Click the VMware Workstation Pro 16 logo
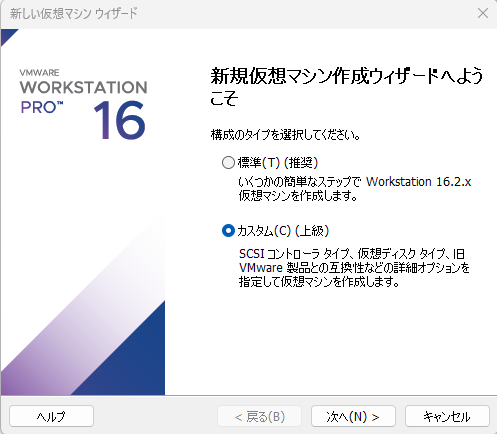The image size is (497, 434). click(x=83, y=104)
